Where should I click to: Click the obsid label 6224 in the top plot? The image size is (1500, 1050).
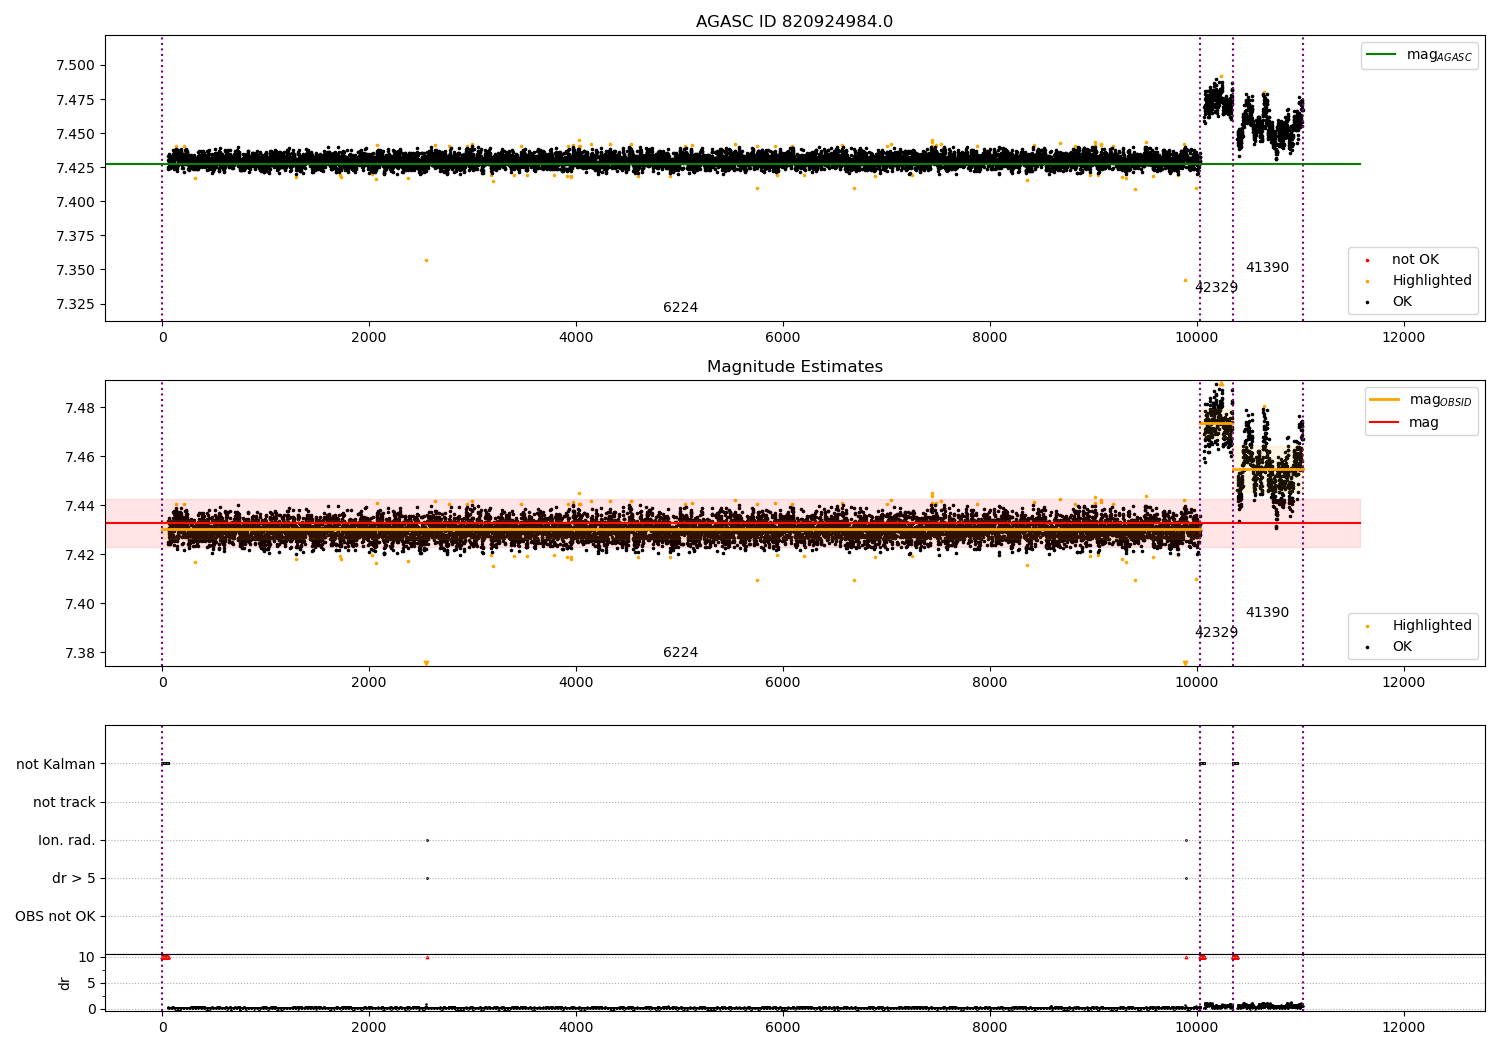[680, 308]
